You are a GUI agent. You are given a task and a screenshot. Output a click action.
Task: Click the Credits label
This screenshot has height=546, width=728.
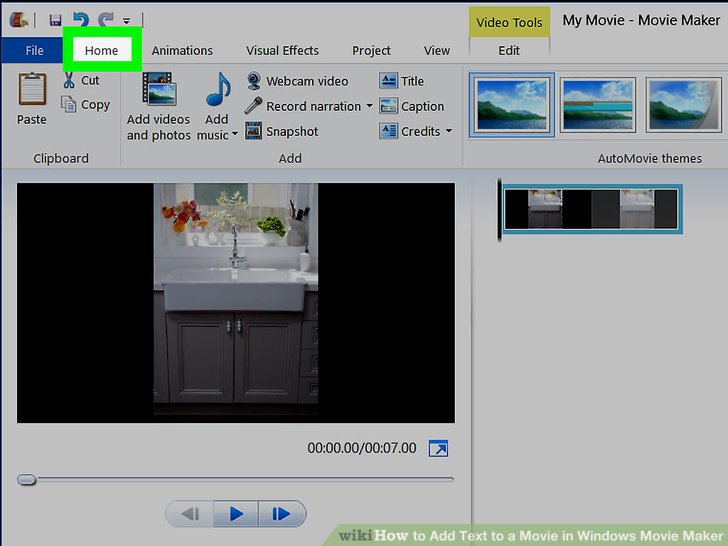click(421, 132)
